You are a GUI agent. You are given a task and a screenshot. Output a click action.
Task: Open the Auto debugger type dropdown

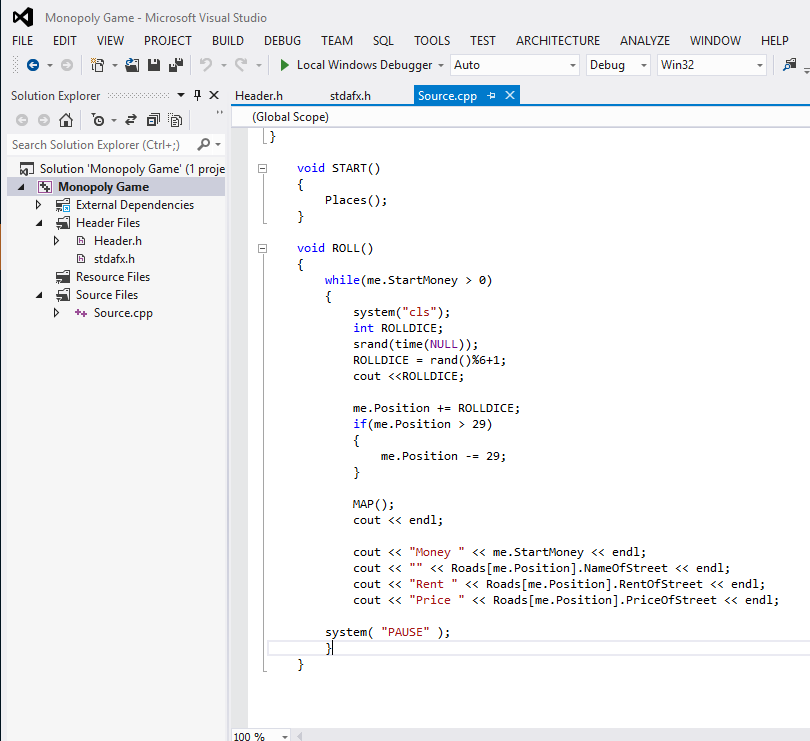tap(572, 66)
